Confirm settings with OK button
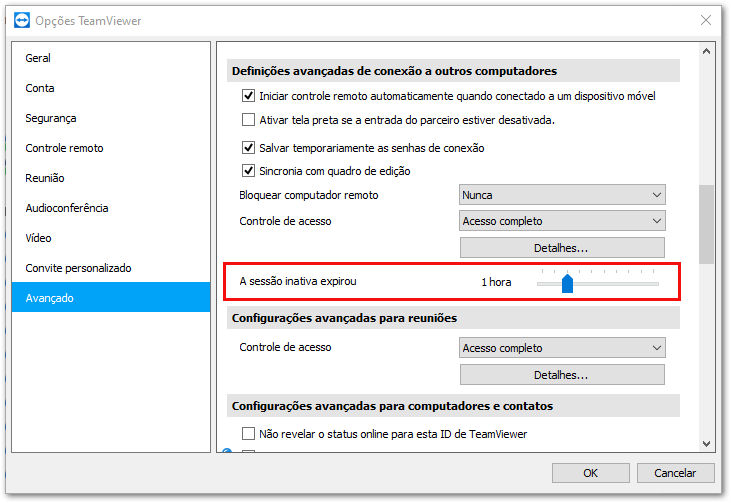Screen dimensions: 731x503 pyautogui.click(x=591, y=473)
